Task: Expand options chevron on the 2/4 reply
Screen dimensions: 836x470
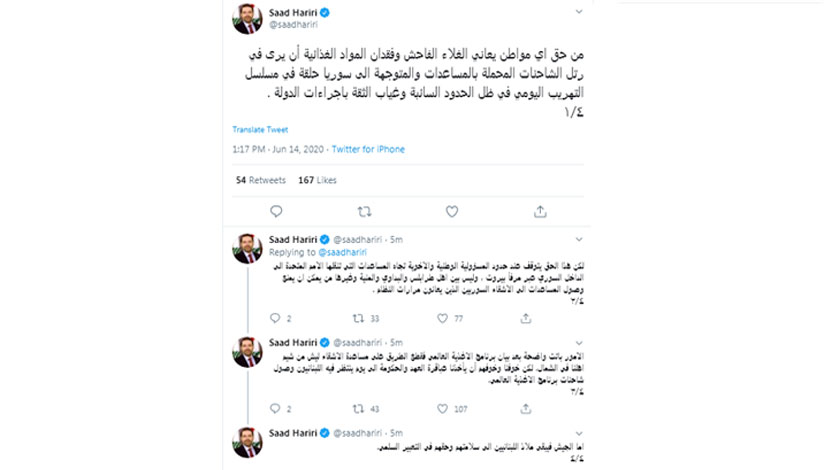Action: (579, 240)
